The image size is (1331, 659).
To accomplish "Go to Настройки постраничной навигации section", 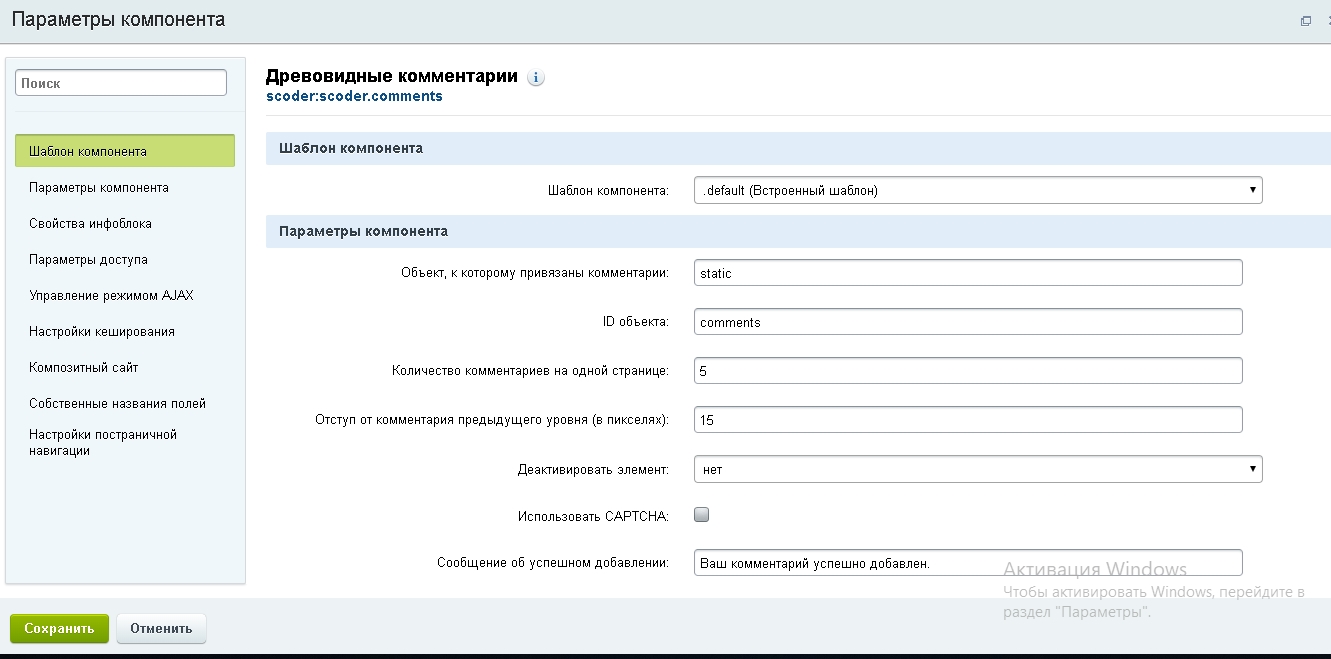I will pos(102,442).
